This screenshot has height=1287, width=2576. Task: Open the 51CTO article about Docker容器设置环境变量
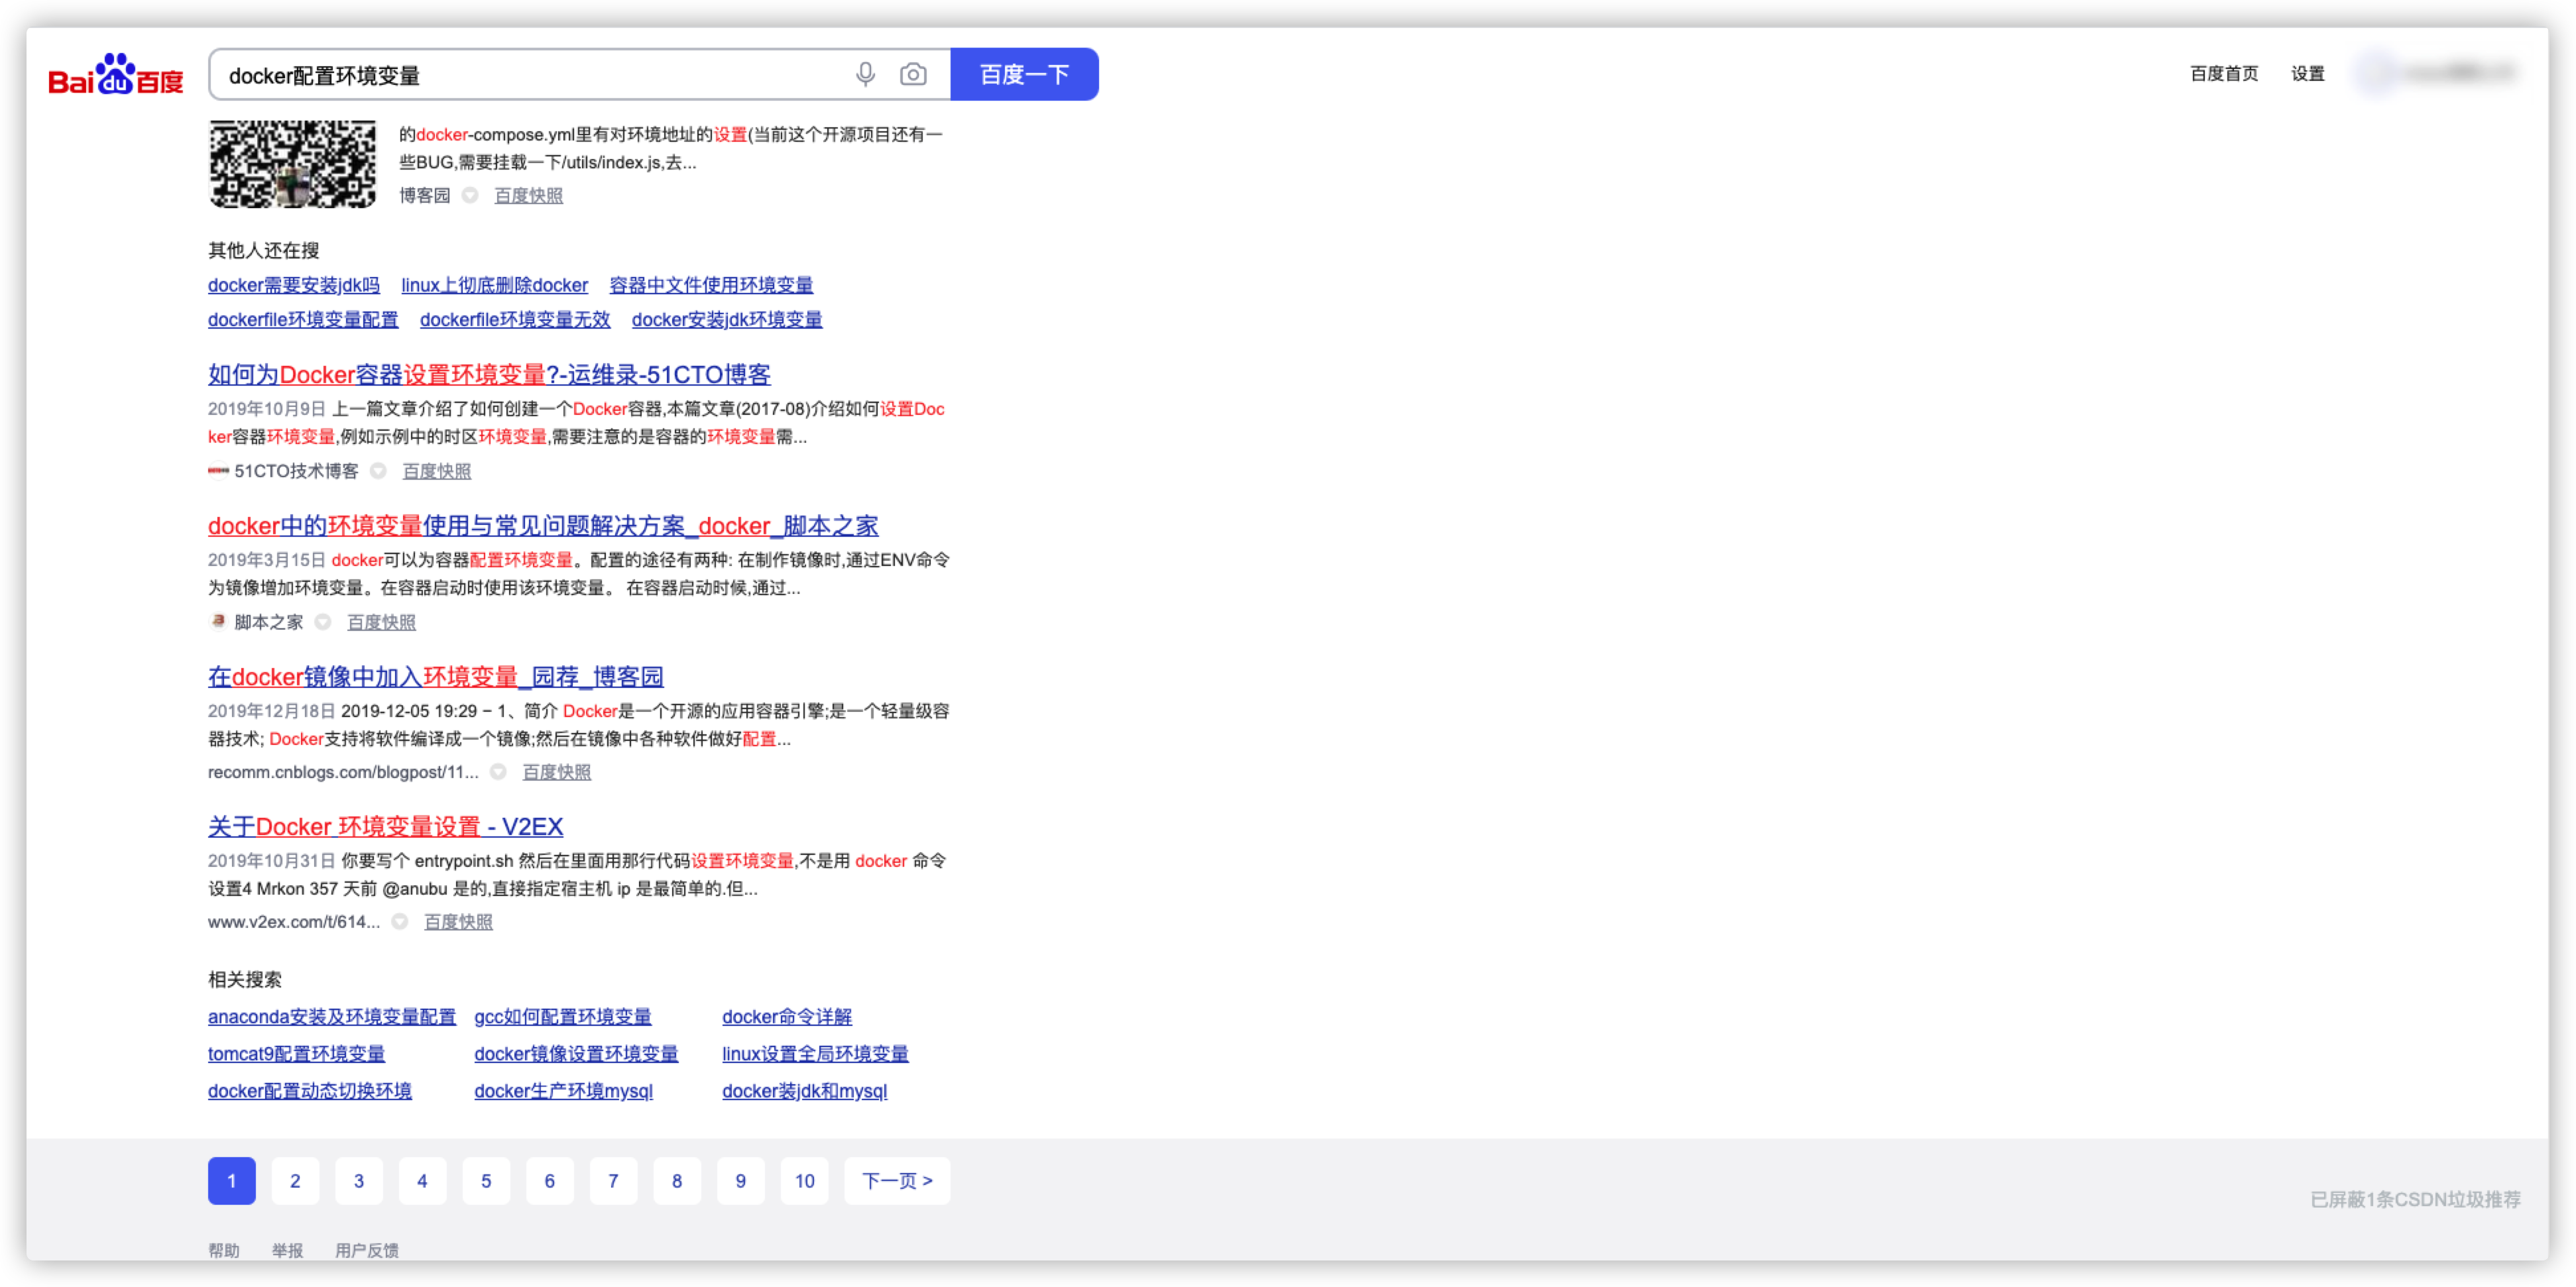coord(489,375)
